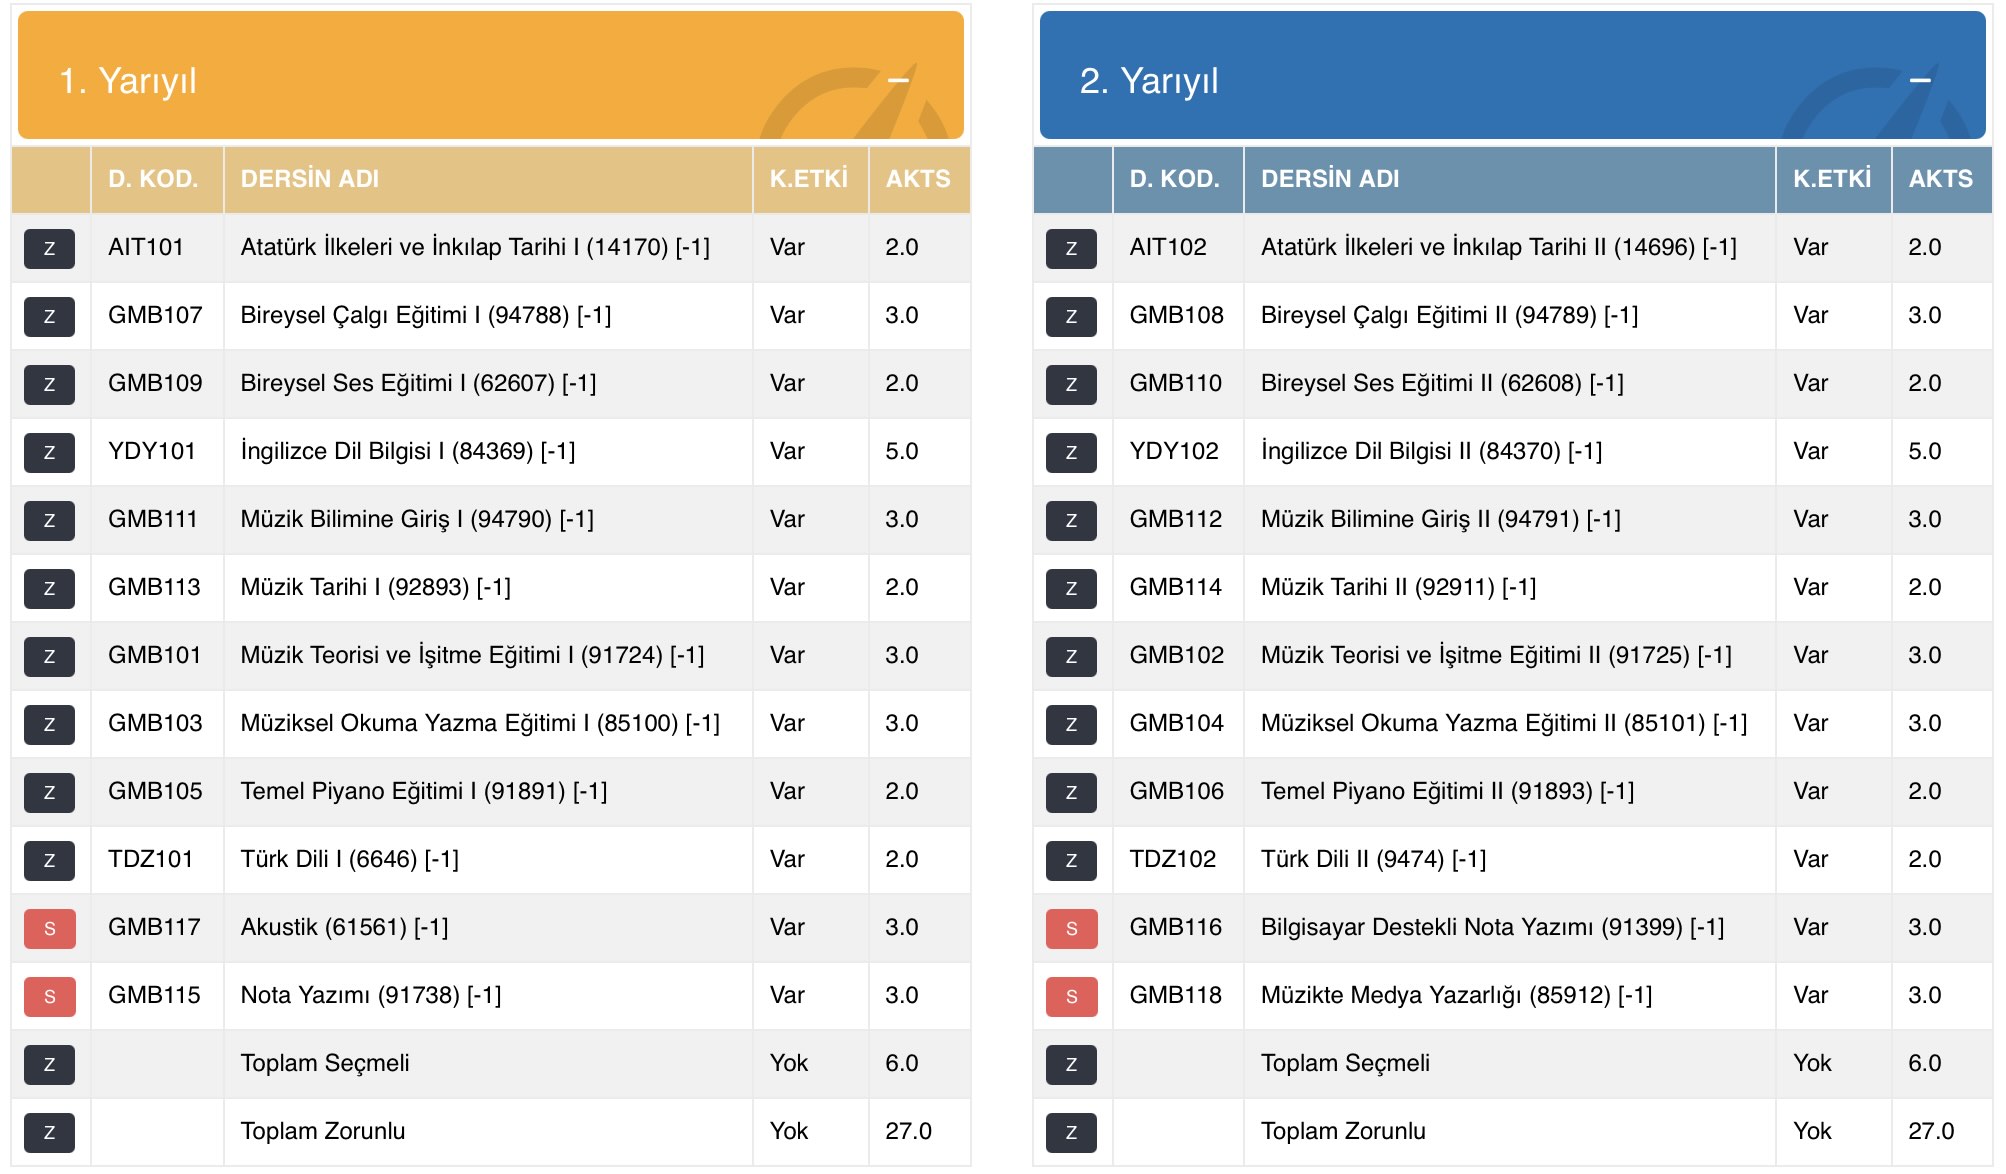The height and width of the screenshot is (1174, 2006).
Task: Click the Z badge next to YDY102
Action: click(1071, 453)
